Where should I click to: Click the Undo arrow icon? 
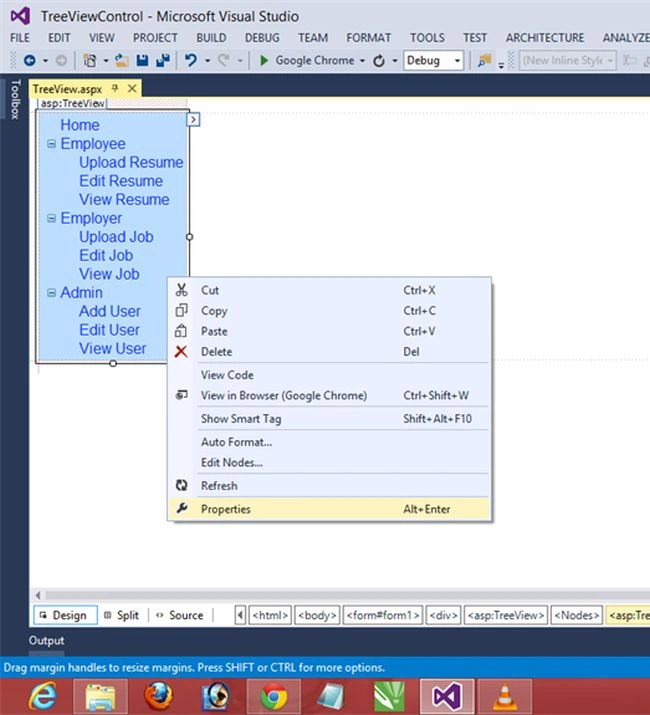(x=191, y=60)
